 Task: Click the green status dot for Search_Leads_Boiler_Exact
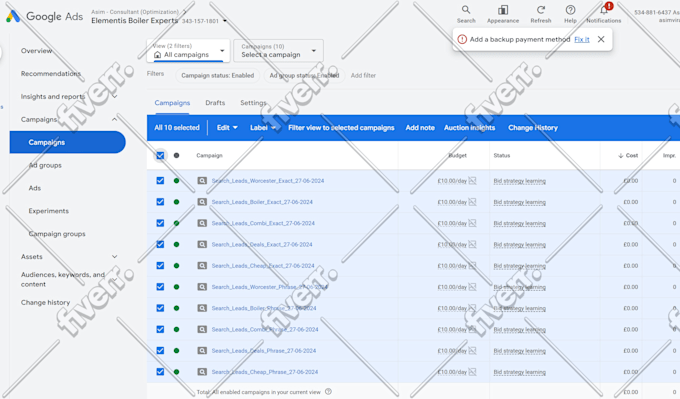tap(177, 202)
